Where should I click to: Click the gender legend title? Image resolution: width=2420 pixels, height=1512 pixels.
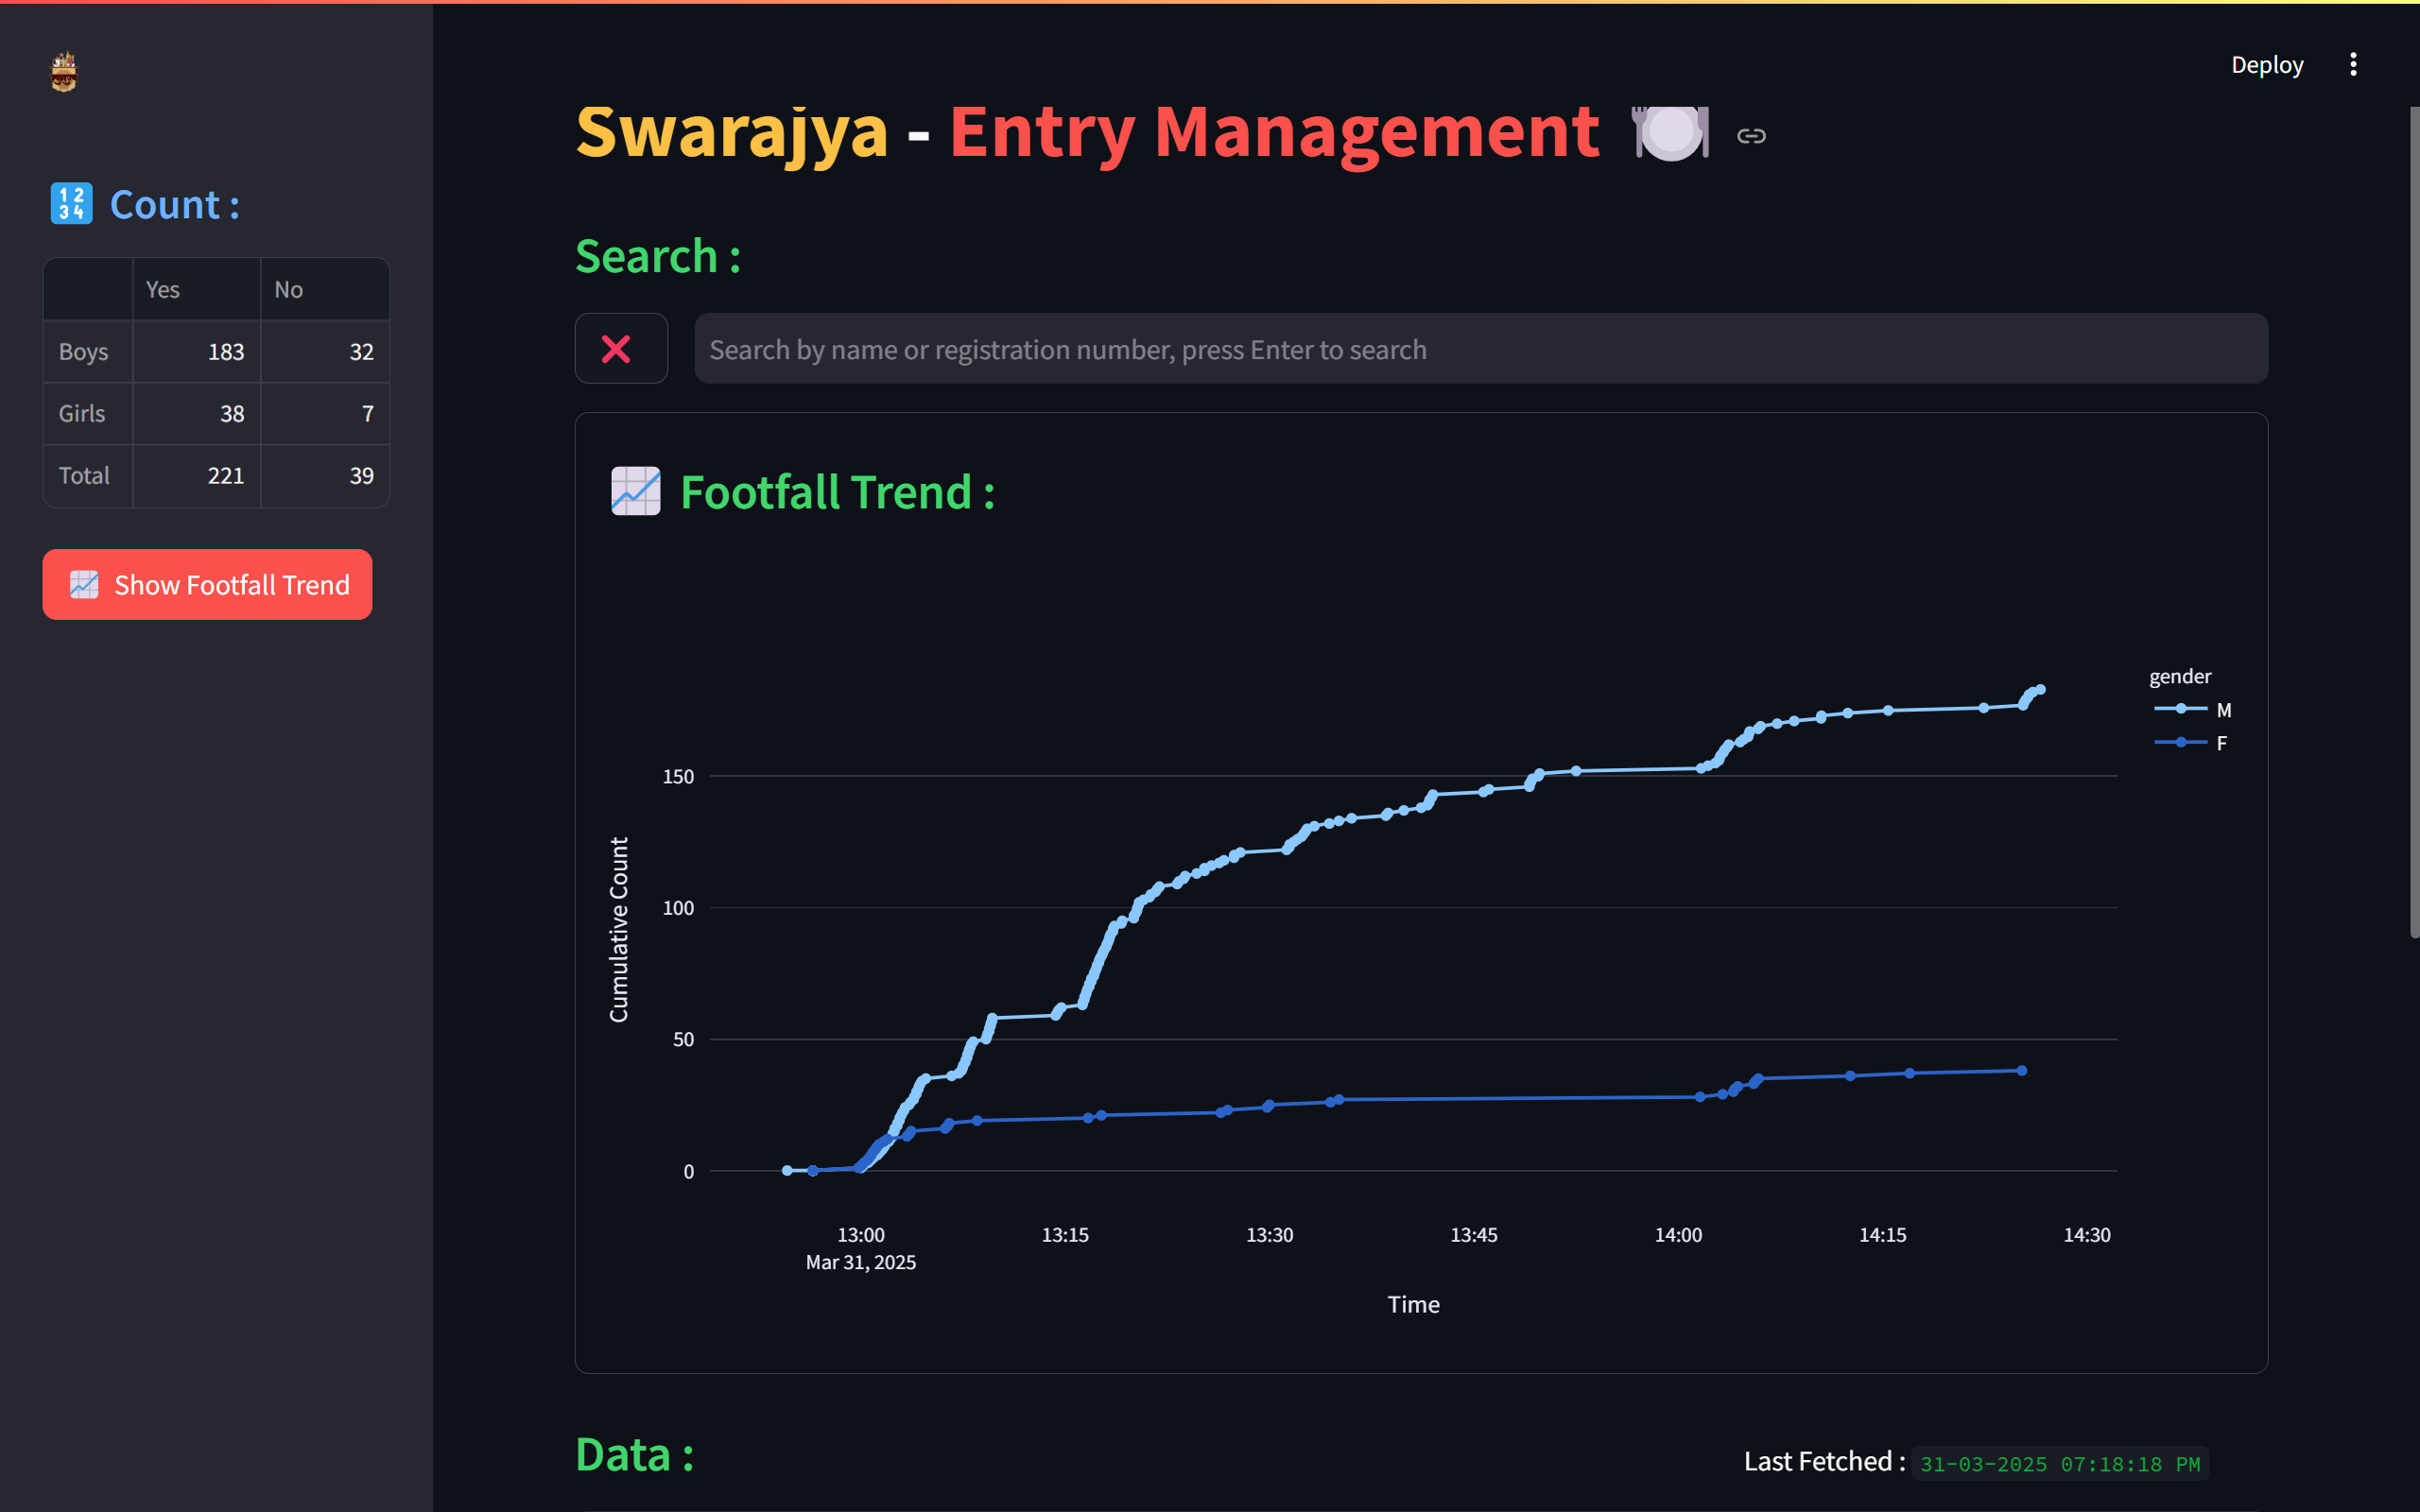coord(2179,676)
